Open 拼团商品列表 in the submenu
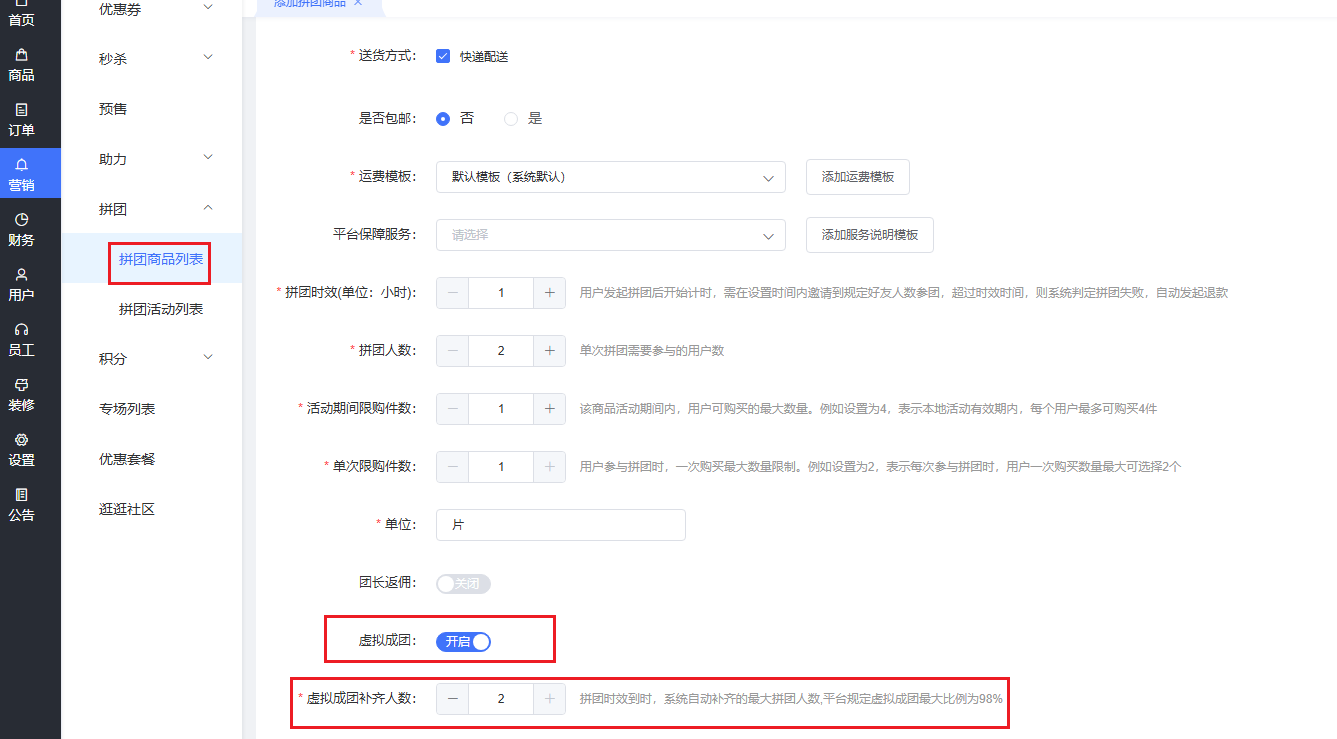This screenshot has height=739, width=1337. (x=161, y=259)
